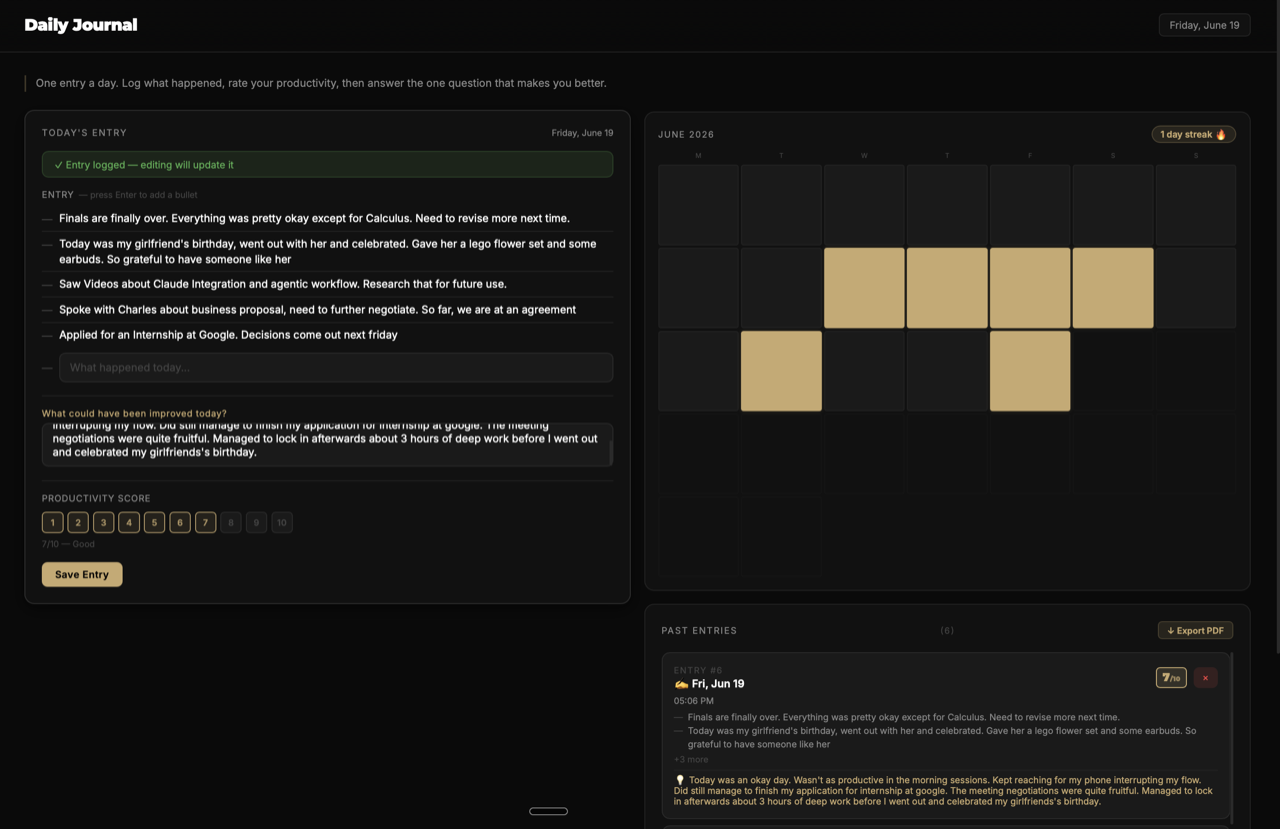Click the 'Fri, Jun 19' past entry title
The image size is (1280, 829).
pos(718,684)
